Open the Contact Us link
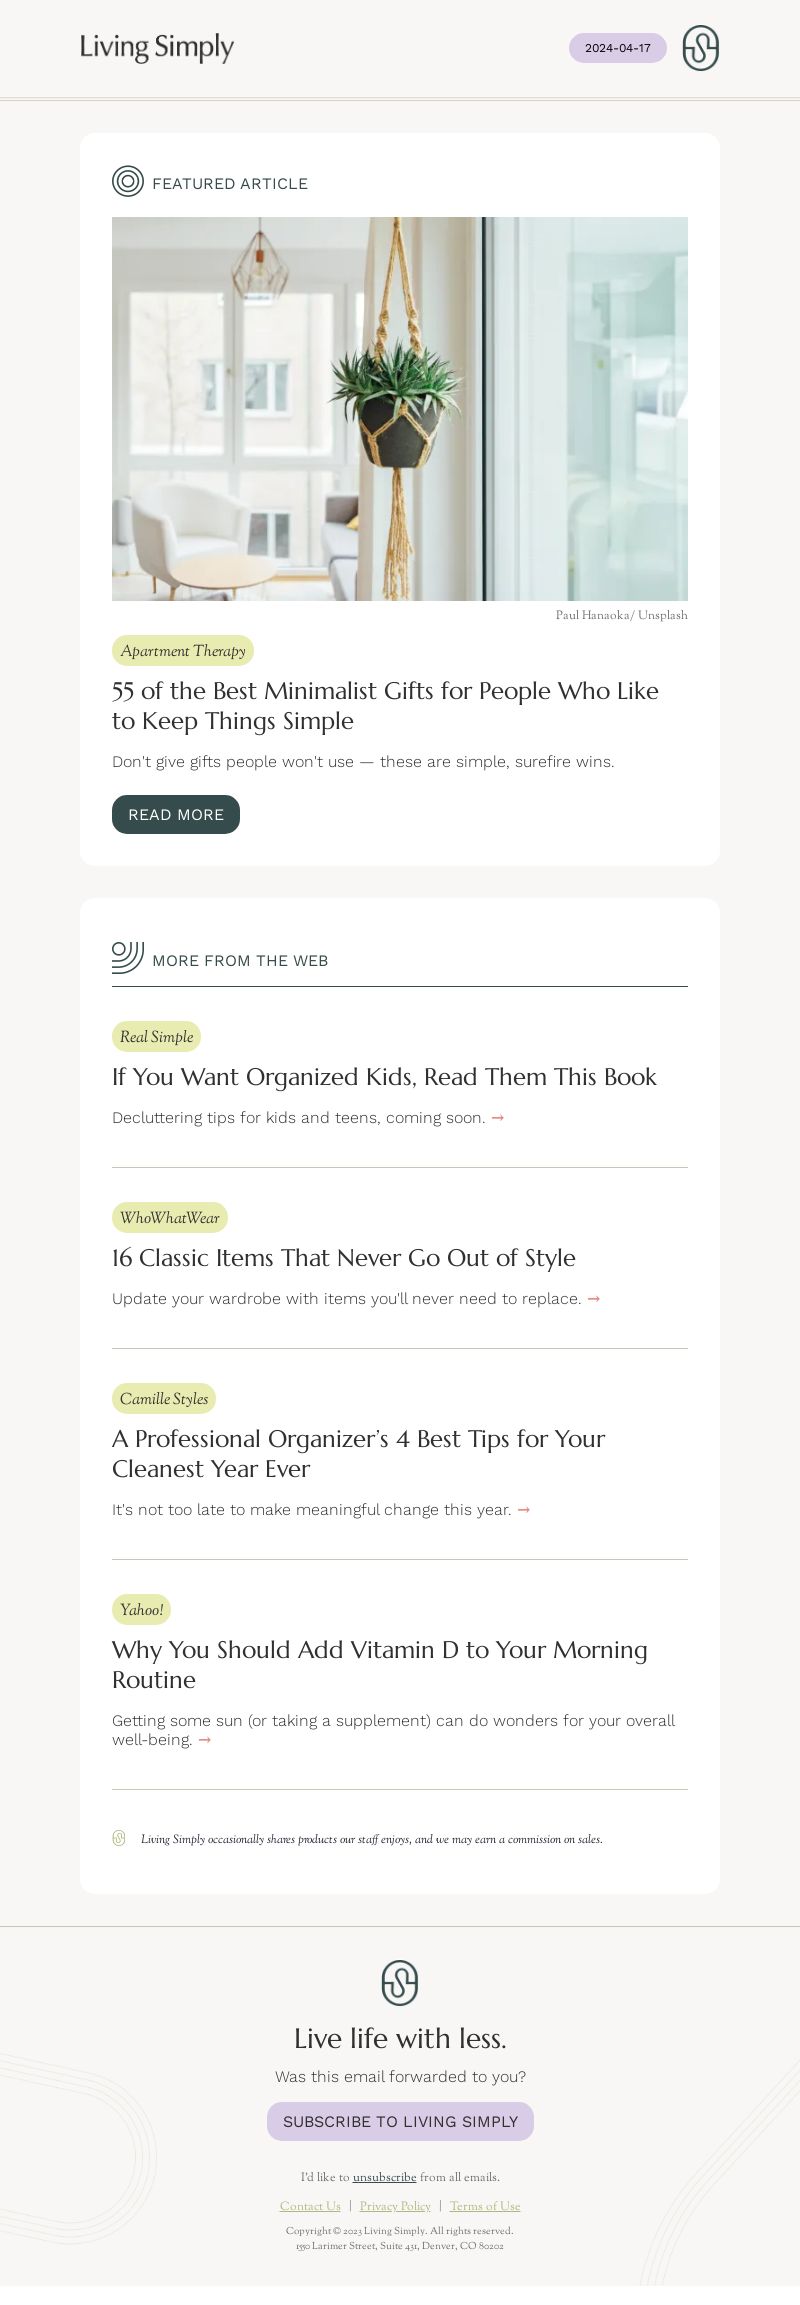Viewport: 800px width, 2305px height. coord(310,2206)
